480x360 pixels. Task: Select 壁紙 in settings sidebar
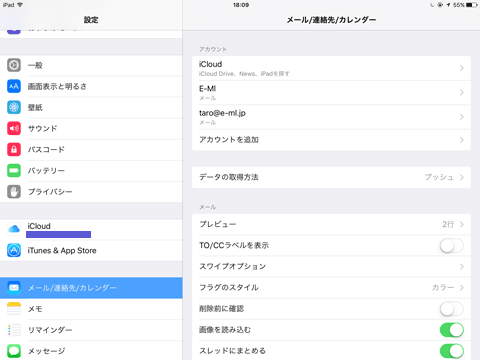(x=91, y=107)
